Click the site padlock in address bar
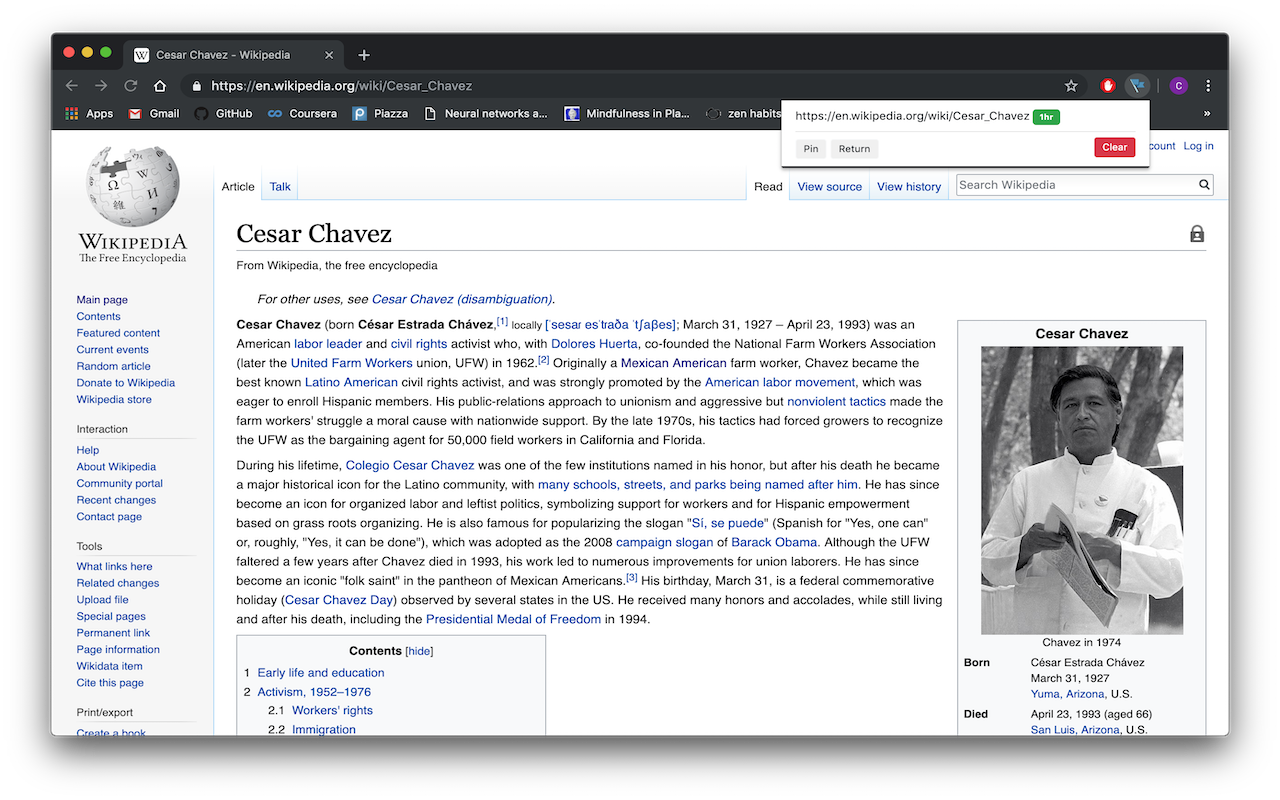This screenshot has height=800, width=1280. (x=197, y=86)
